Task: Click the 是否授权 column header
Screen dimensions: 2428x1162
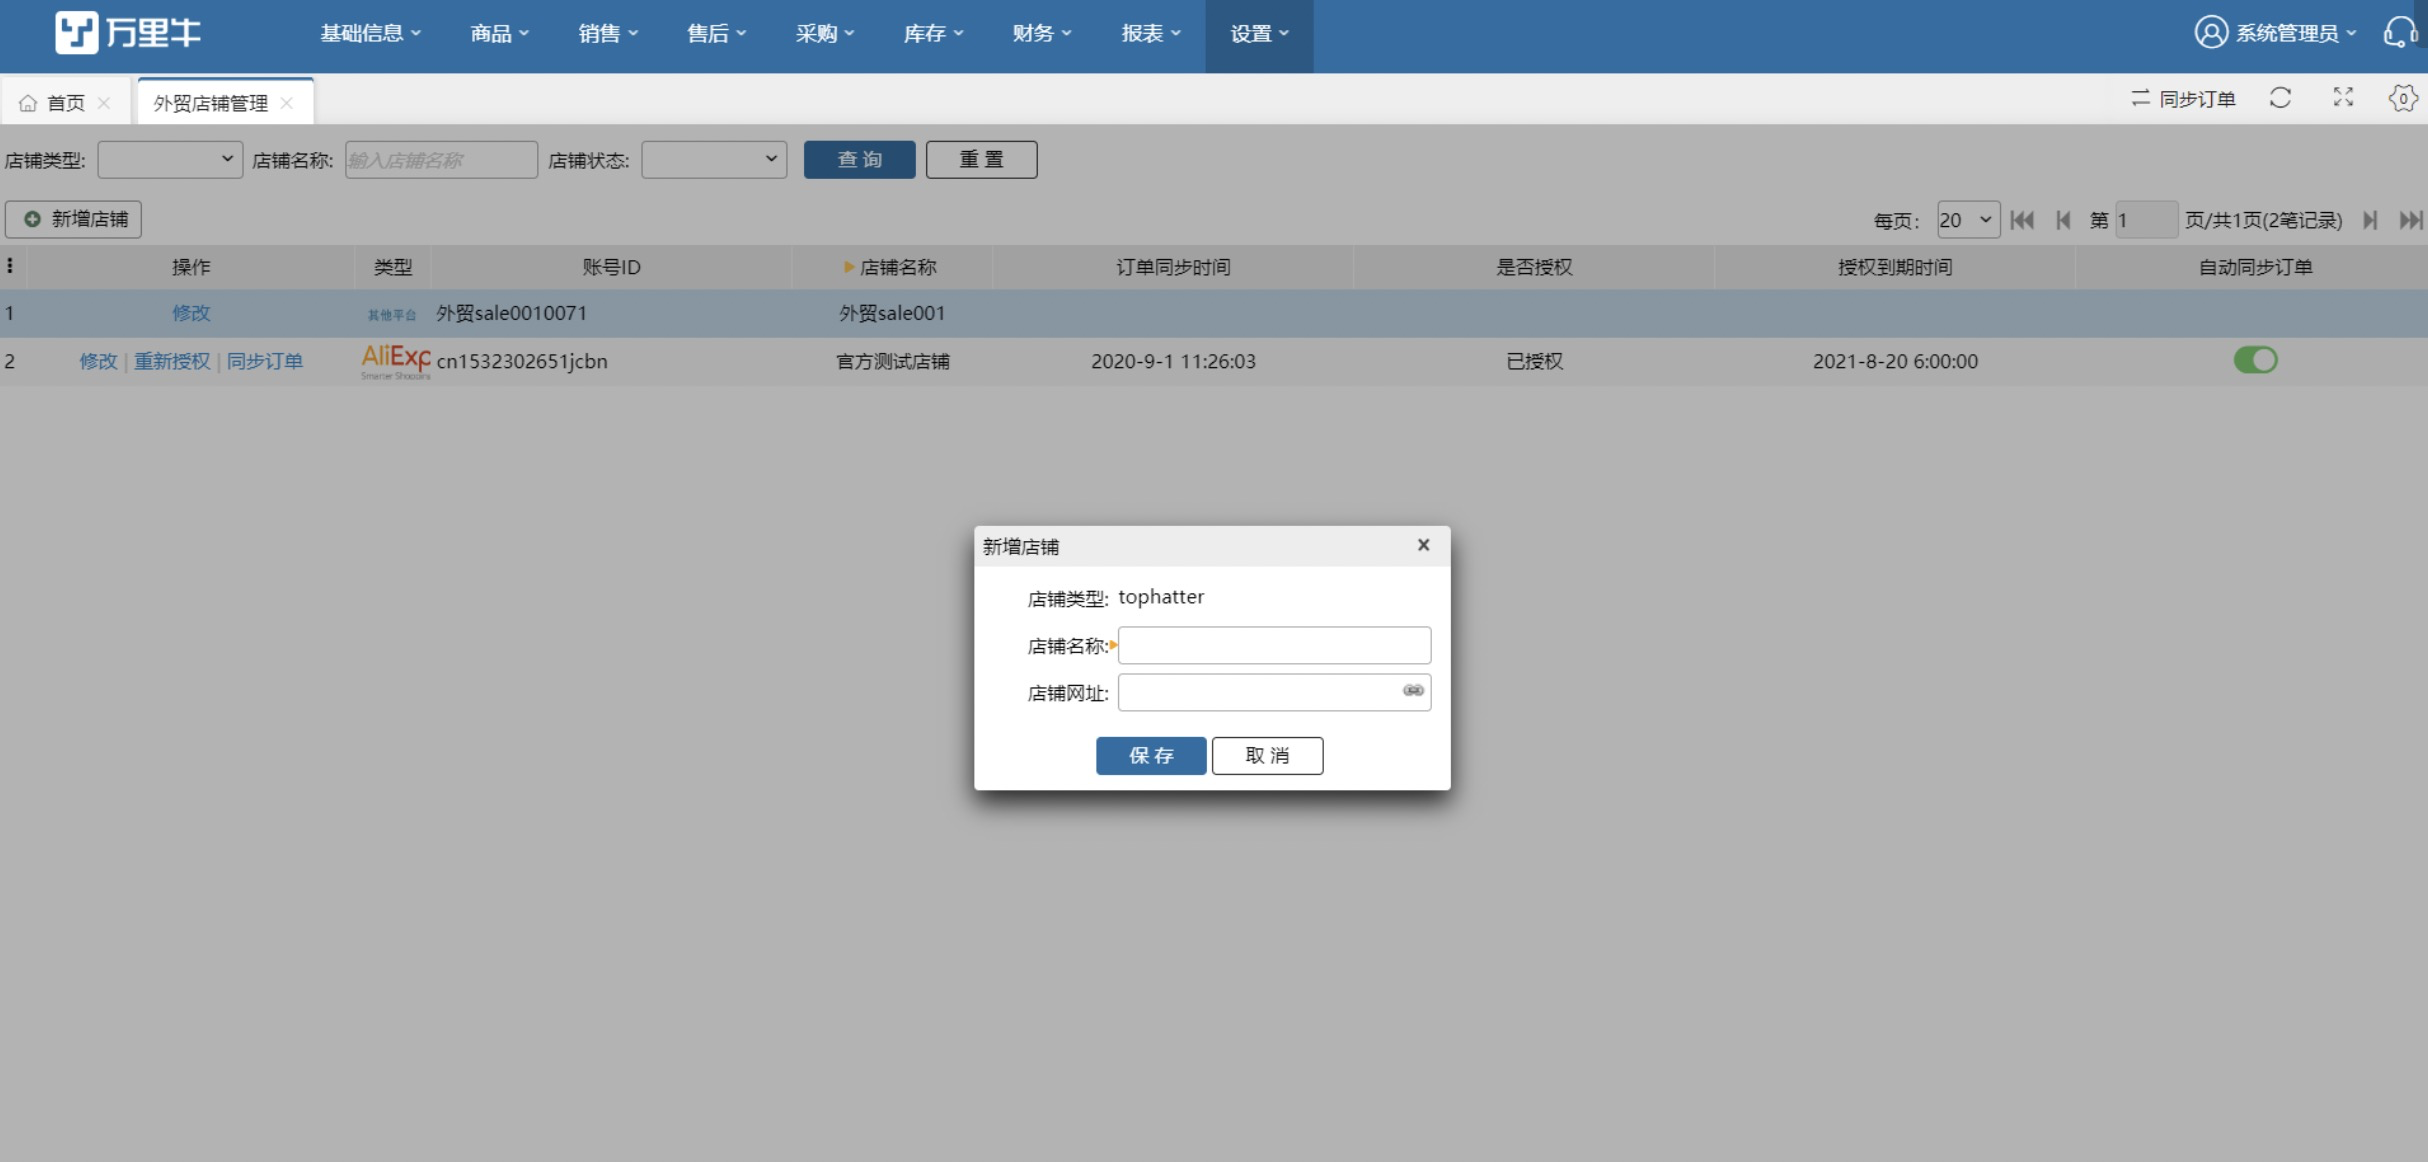Action: tap(1534, 267)
